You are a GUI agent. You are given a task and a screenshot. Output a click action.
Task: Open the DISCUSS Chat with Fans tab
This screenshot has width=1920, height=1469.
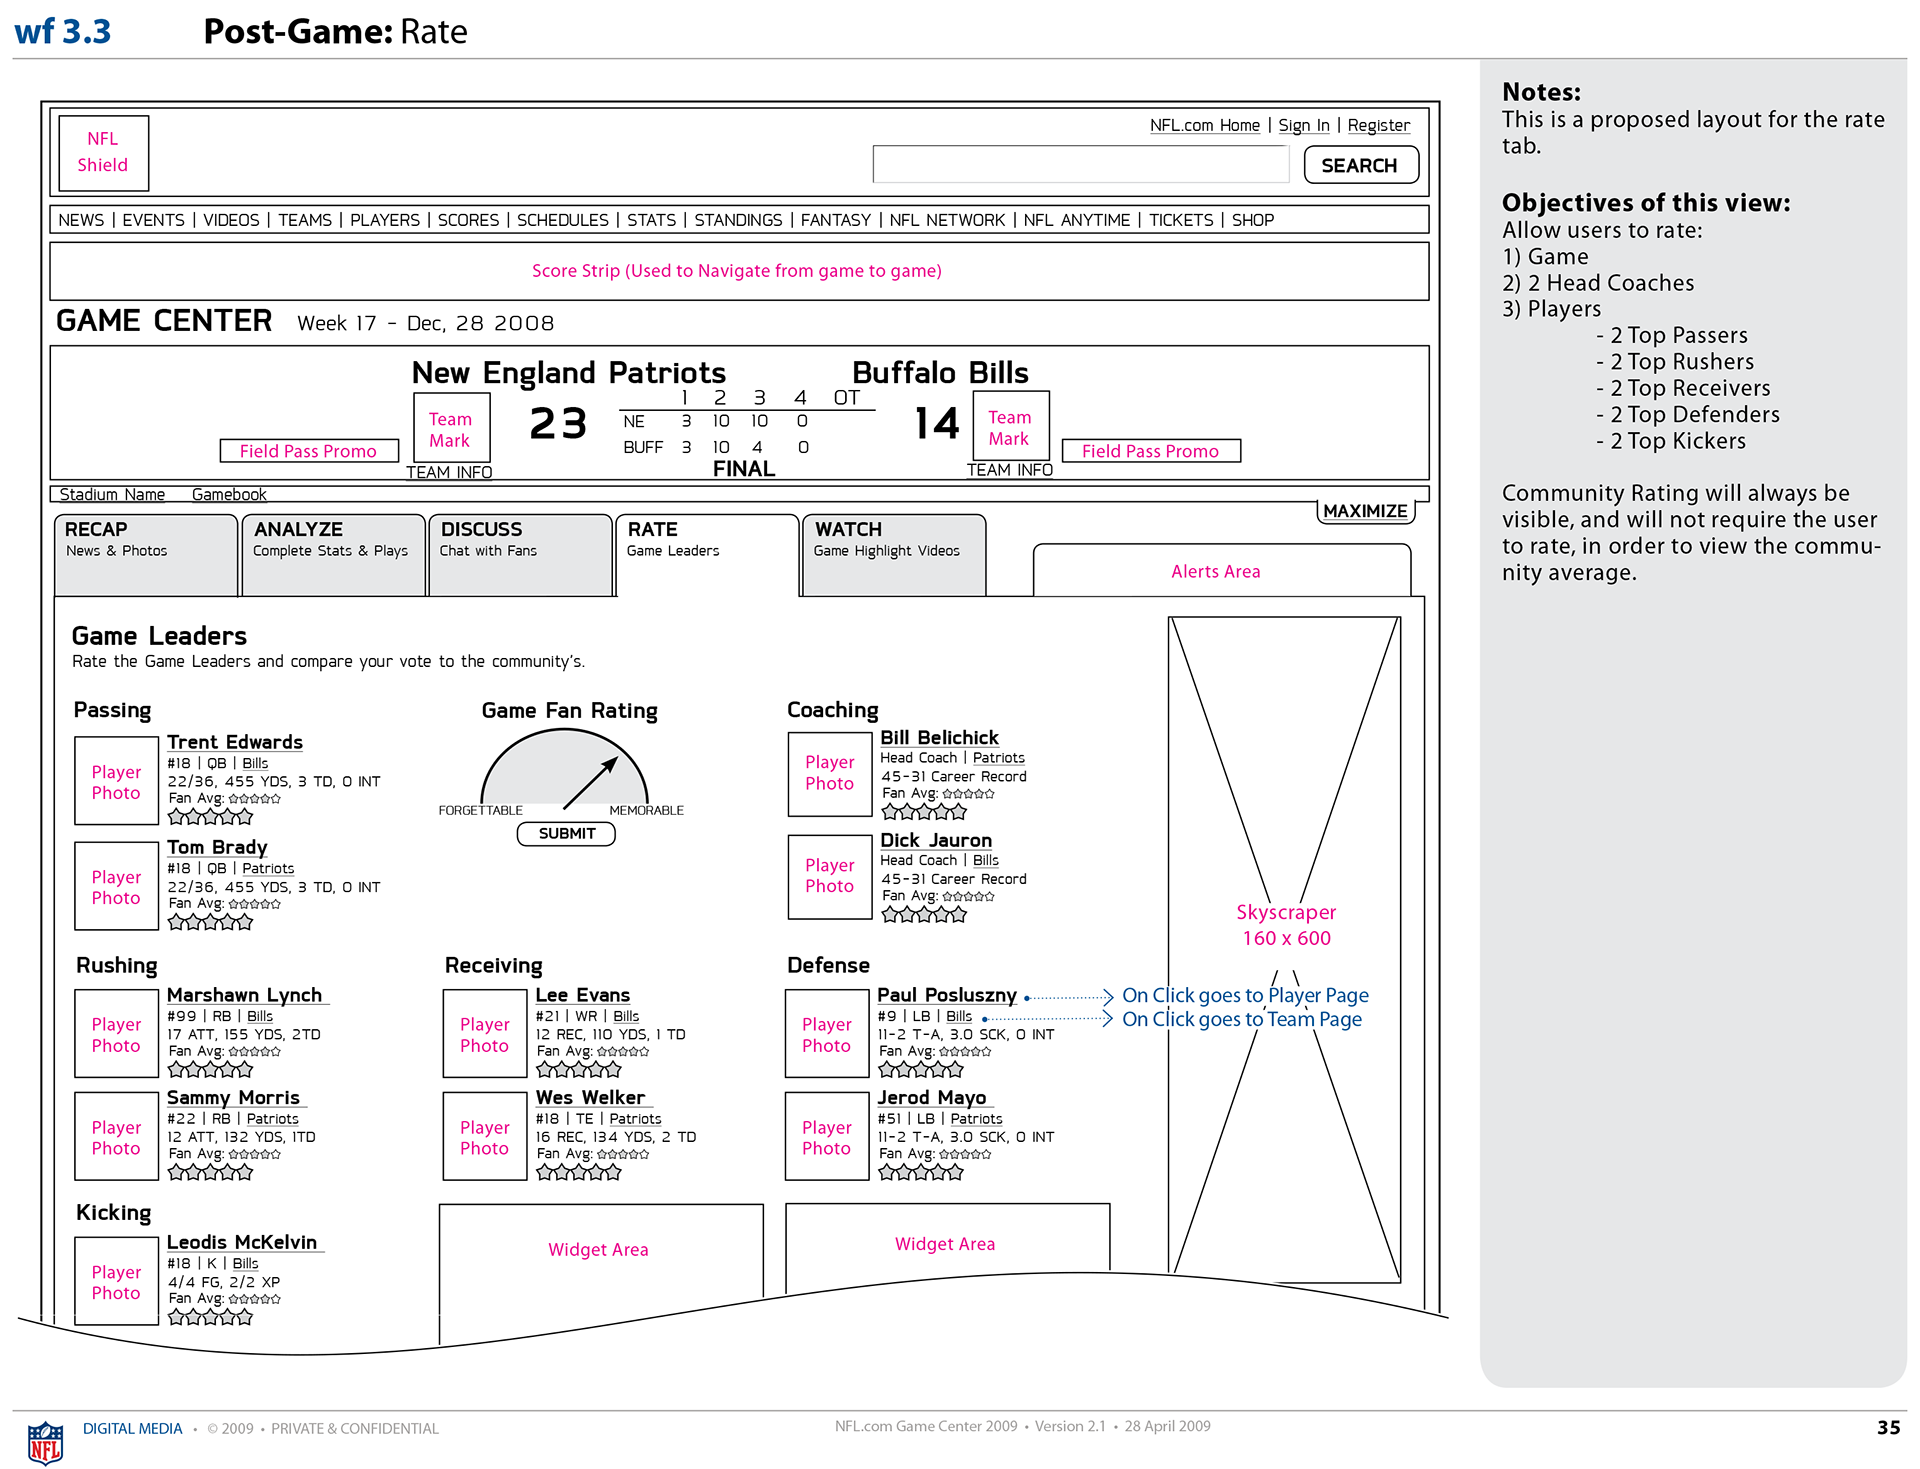520,555
